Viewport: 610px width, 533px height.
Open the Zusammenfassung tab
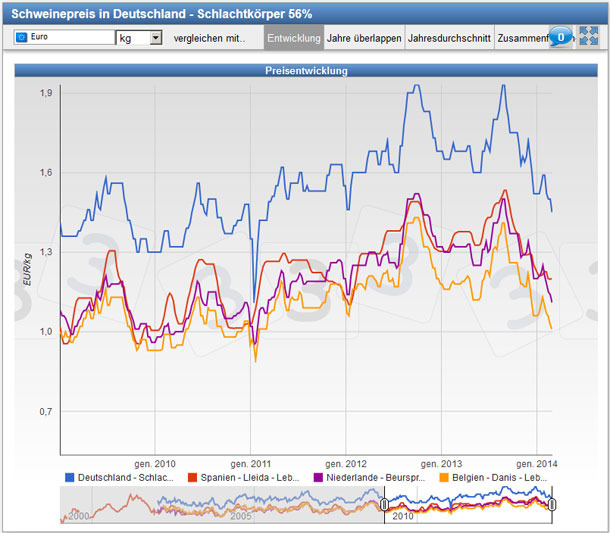click(522, 38)
